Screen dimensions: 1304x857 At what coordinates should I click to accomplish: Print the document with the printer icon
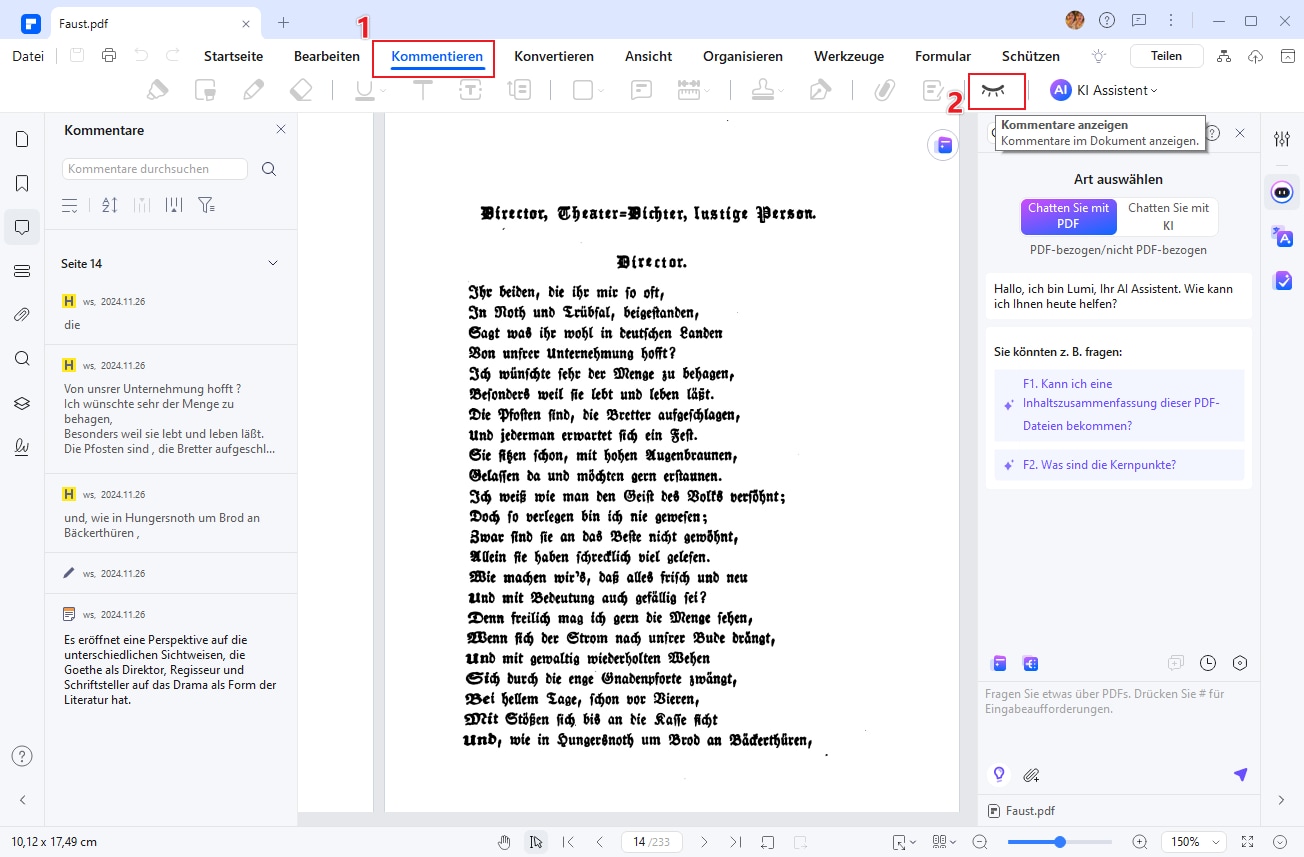pyautogui.click(x=109, y=56)
